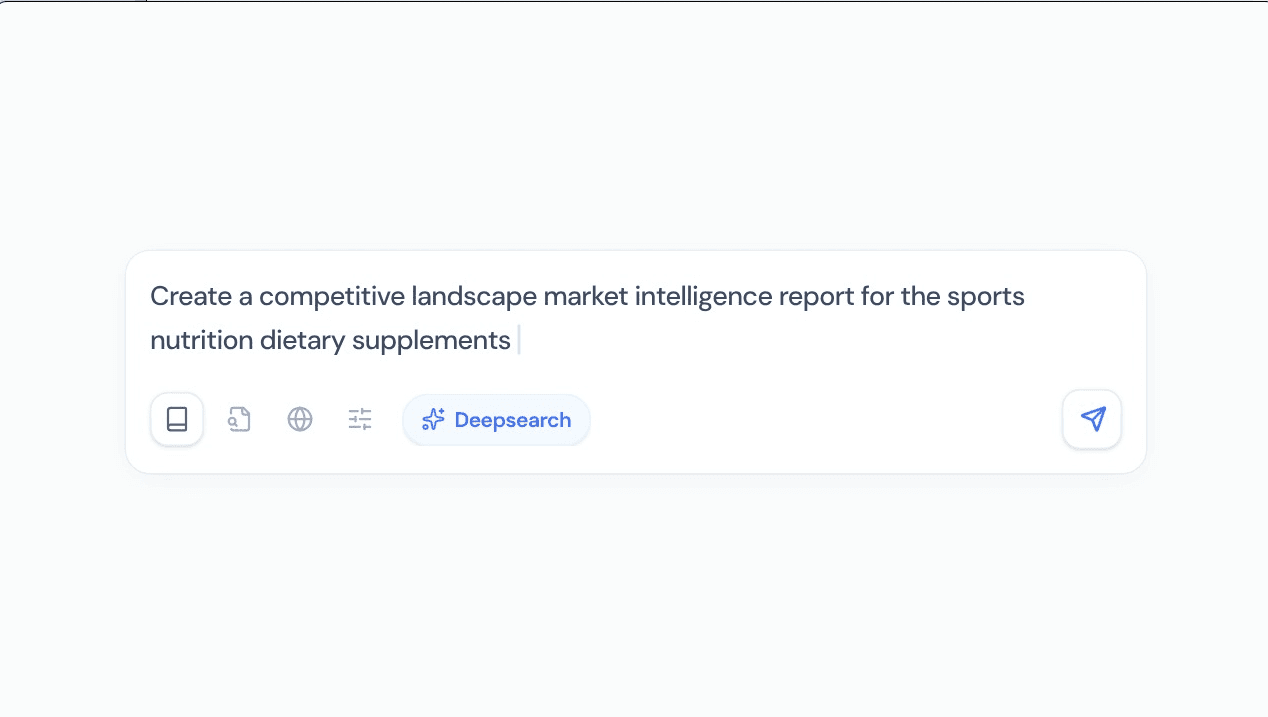This screenshot has width=1268, height=717.
Task: Send the prompt with paper plane icon
Action: 1092,419
